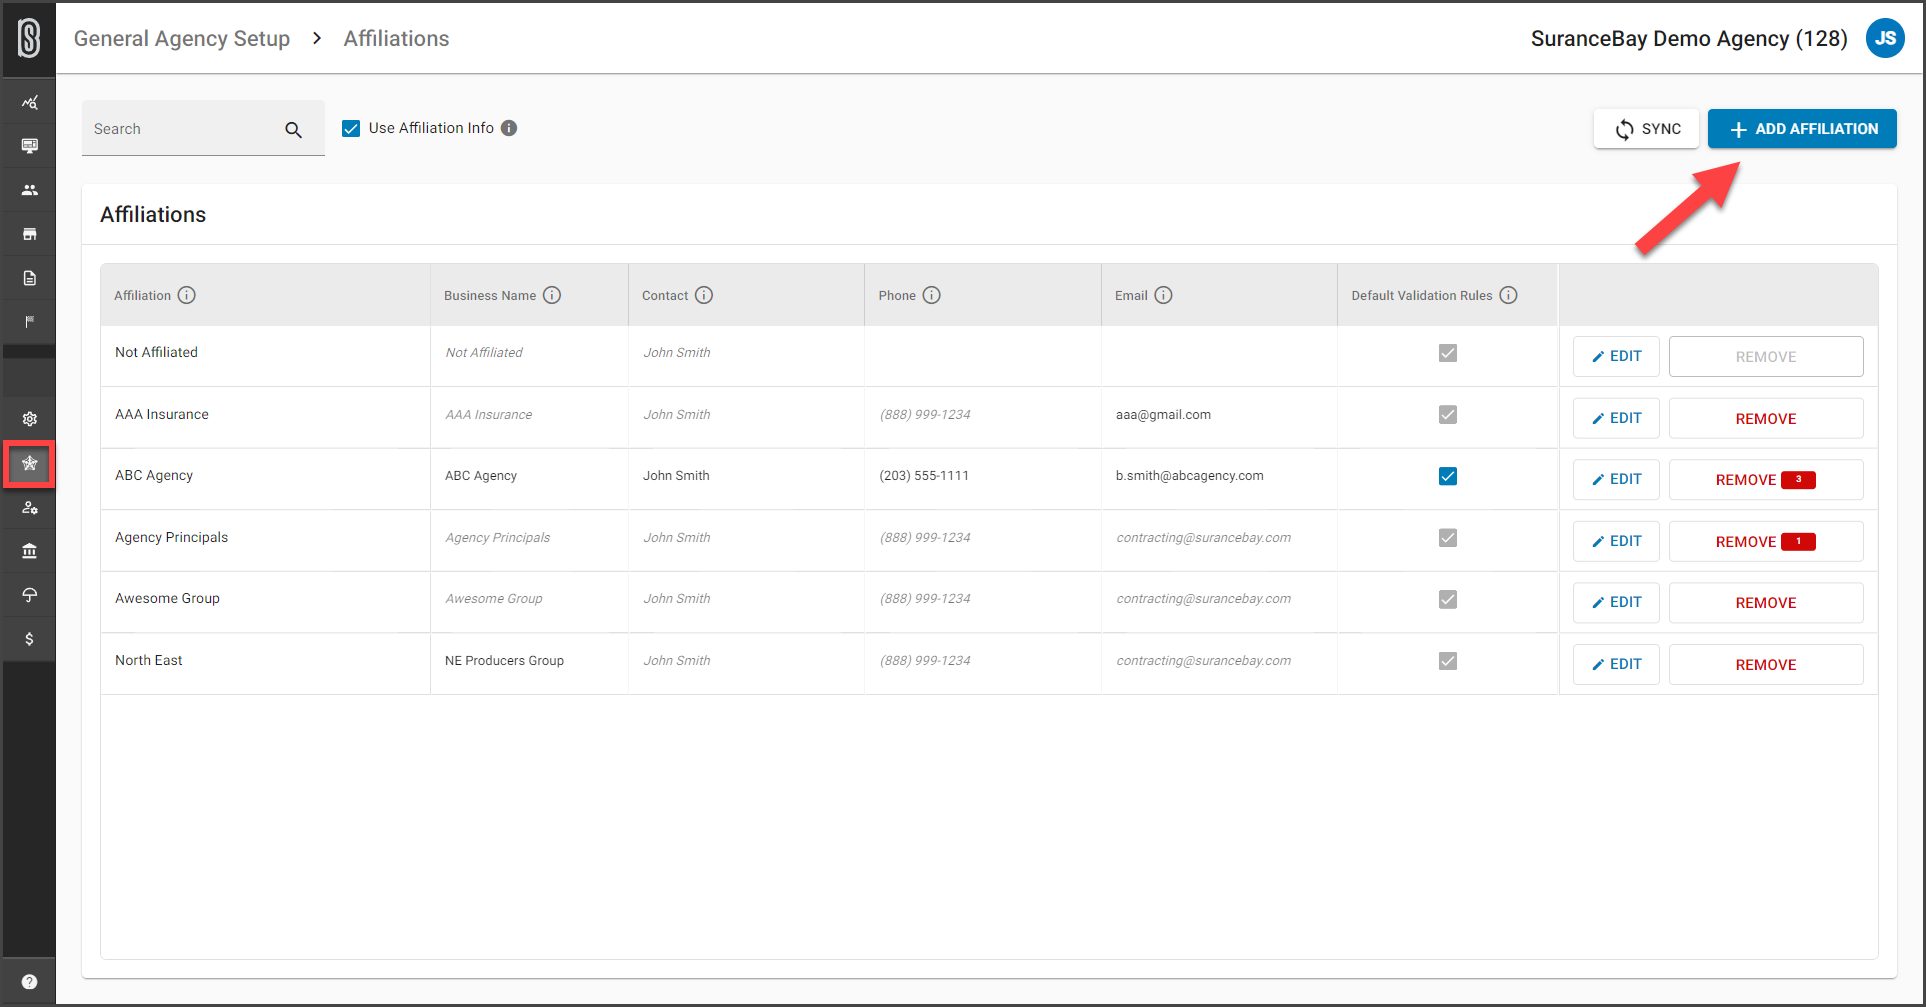
Task: Click the Affiliations breadcrumb
Action: (x=397, y=38)
